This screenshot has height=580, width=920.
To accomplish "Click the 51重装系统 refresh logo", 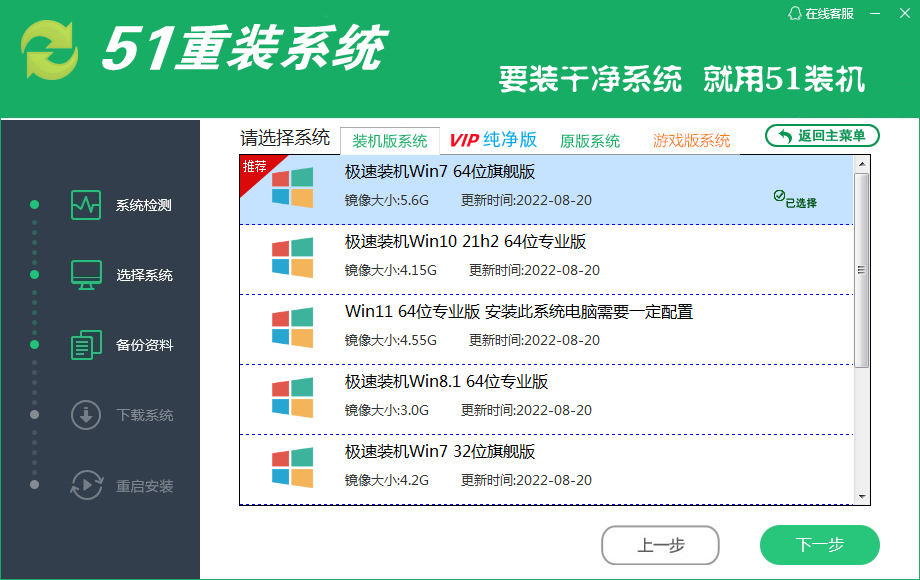I will point(50,50).
